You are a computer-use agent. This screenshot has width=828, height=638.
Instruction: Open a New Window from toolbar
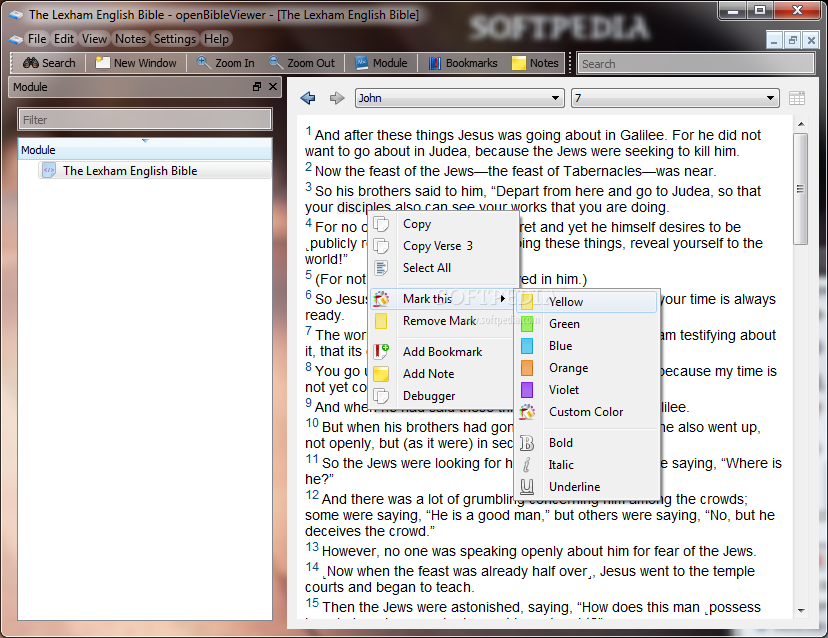tap(136, 63)
